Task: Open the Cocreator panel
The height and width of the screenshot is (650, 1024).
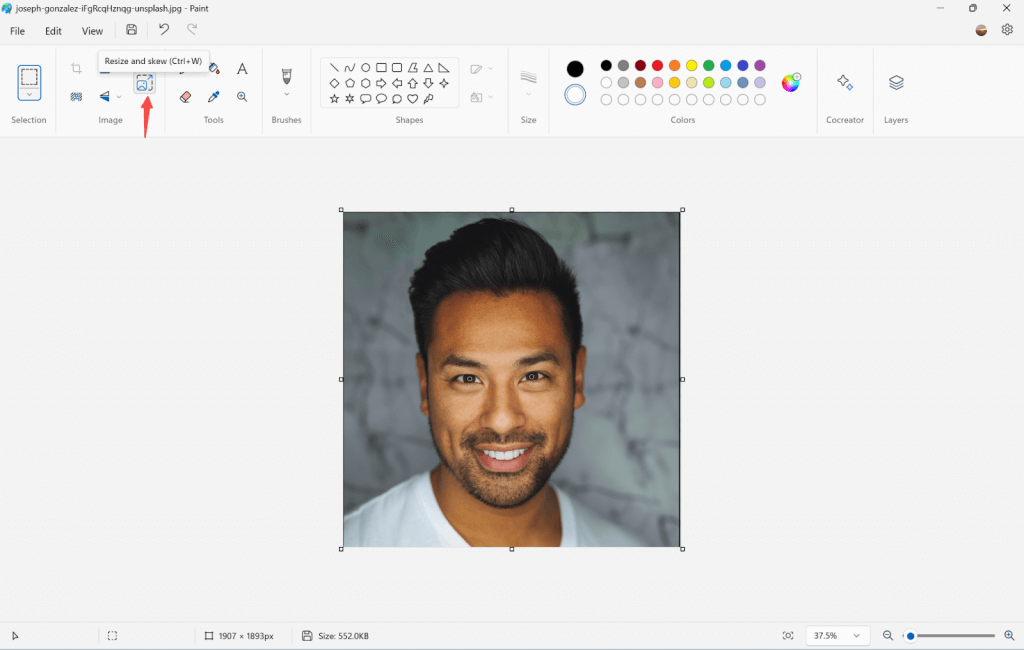Action: (845, 83)
